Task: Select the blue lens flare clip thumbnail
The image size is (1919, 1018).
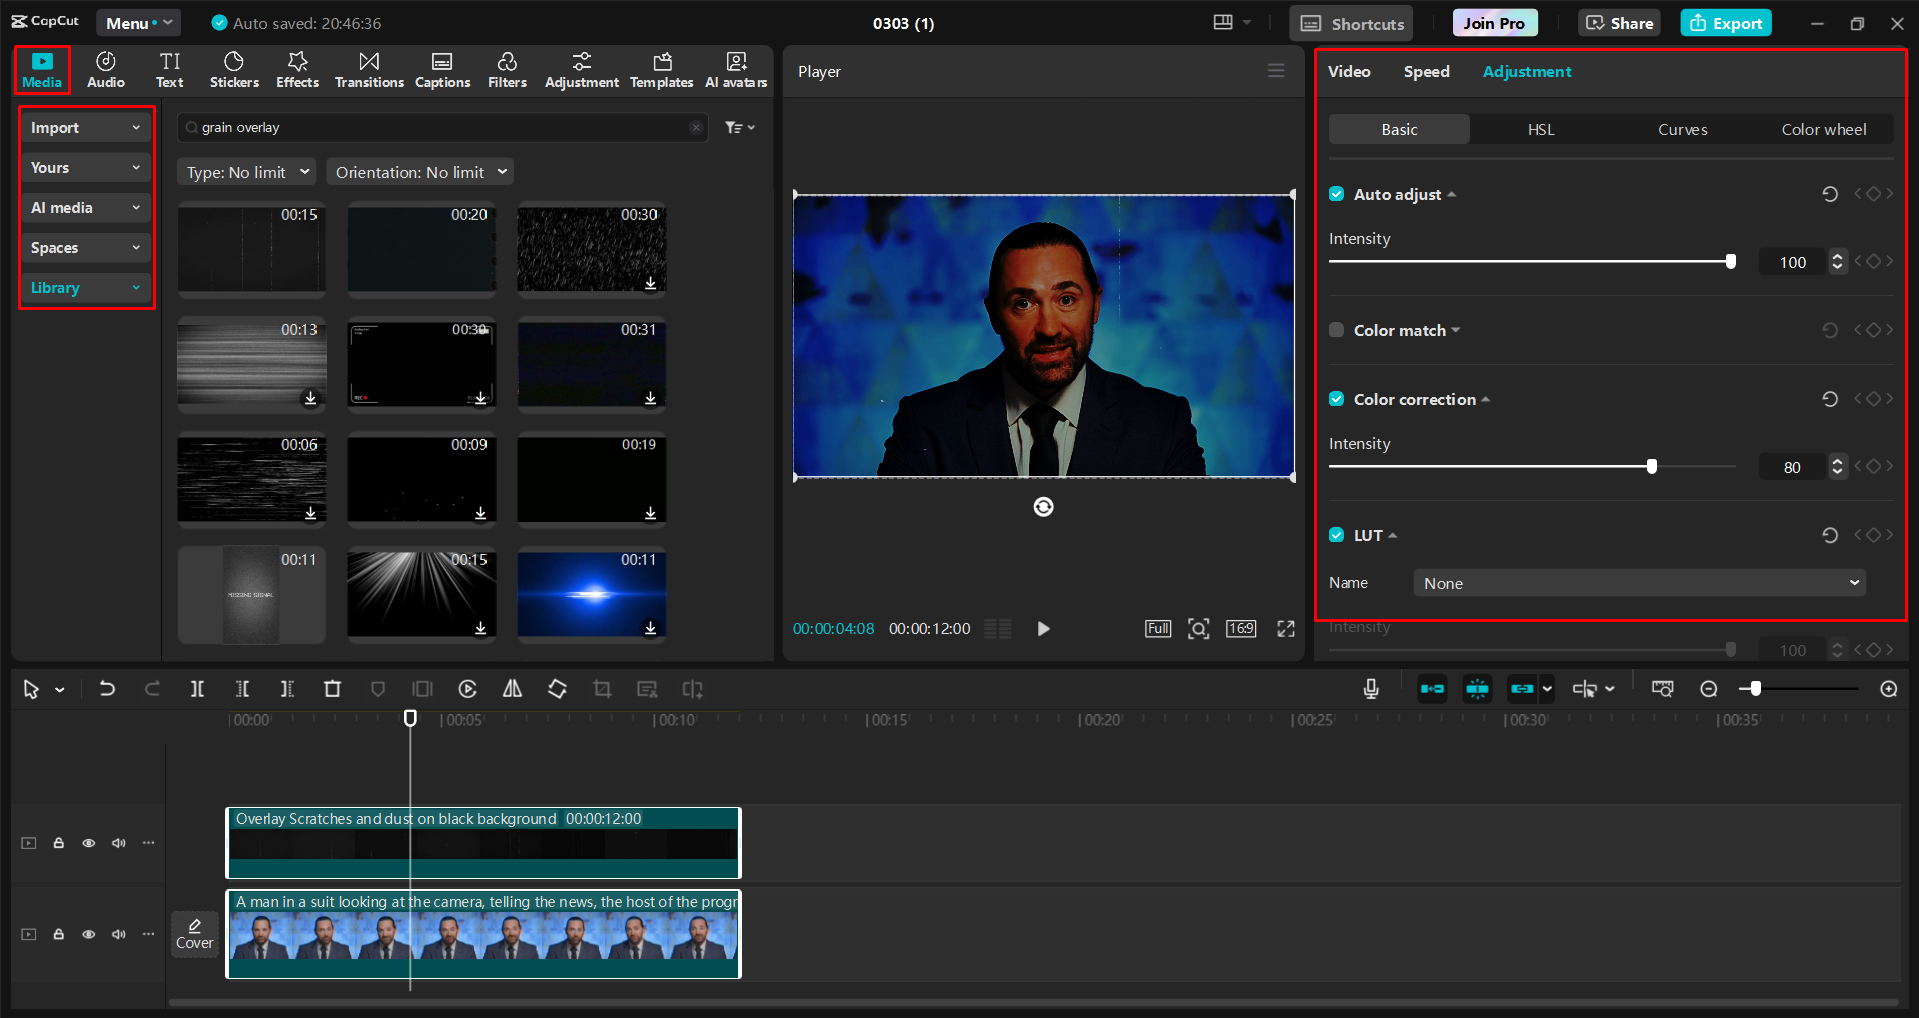Action: (x=591, y=595)
